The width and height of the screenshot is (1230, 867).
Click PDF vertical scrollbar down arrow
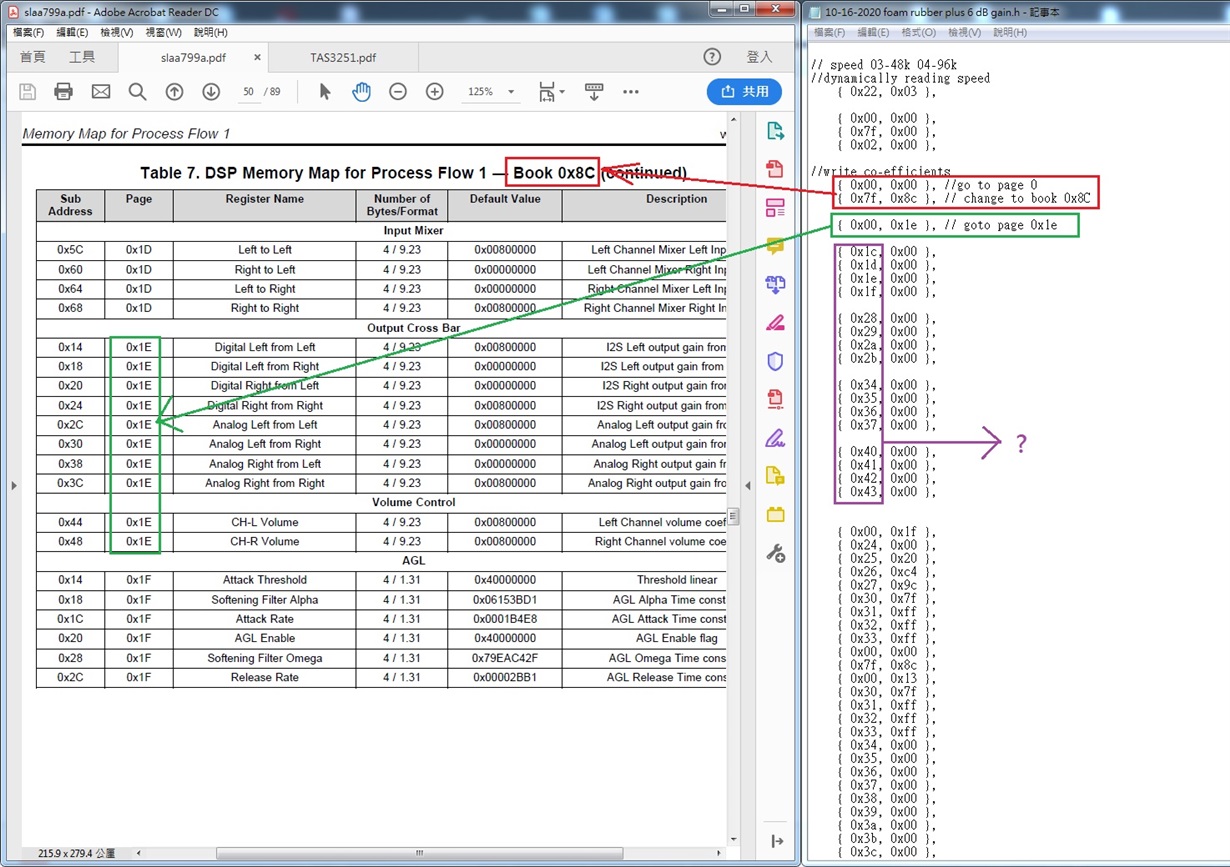pyautogui.click(x=733, y=840)
